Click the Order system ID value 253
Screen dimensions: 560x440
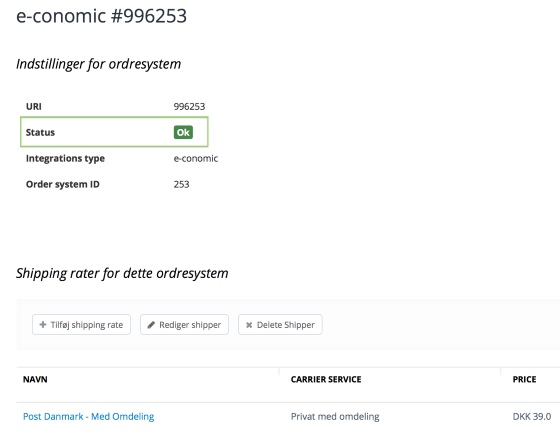tap(181, 184)
